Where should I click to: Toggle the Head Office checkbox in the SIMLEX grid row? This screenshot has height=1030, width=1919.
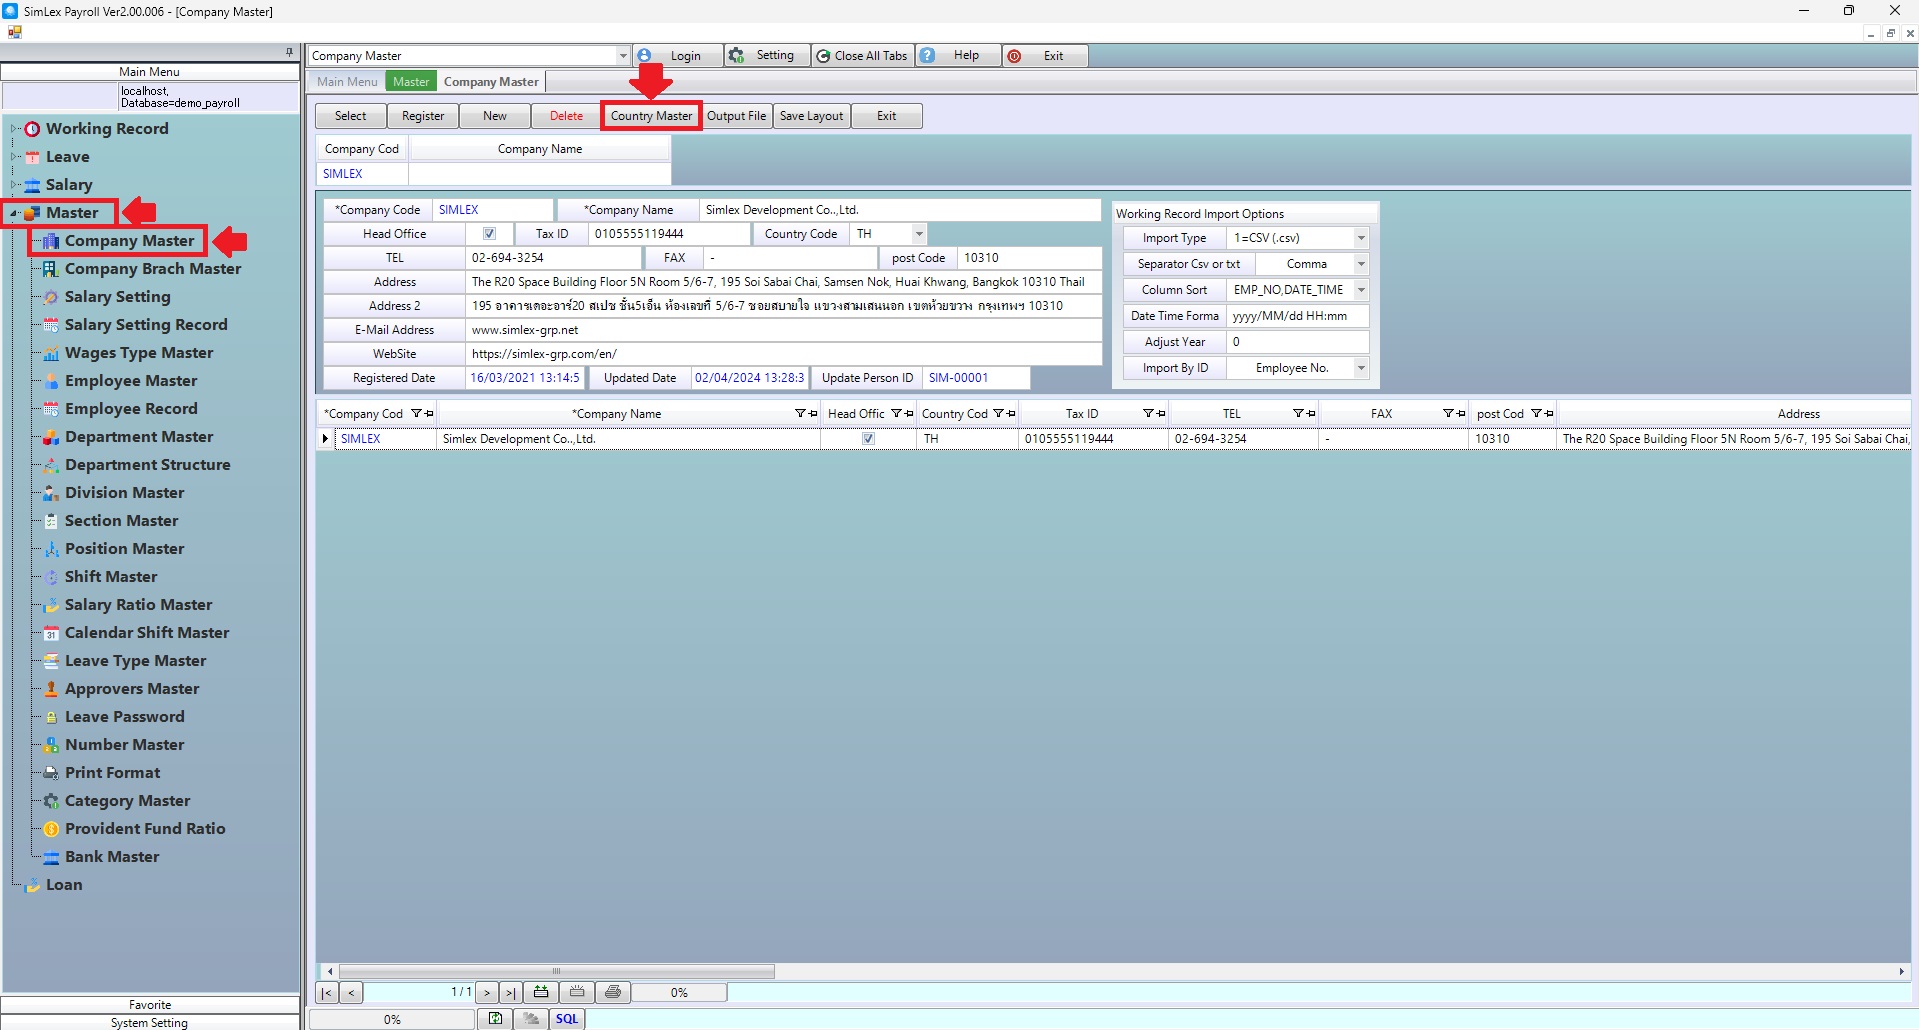pos(868,439)
